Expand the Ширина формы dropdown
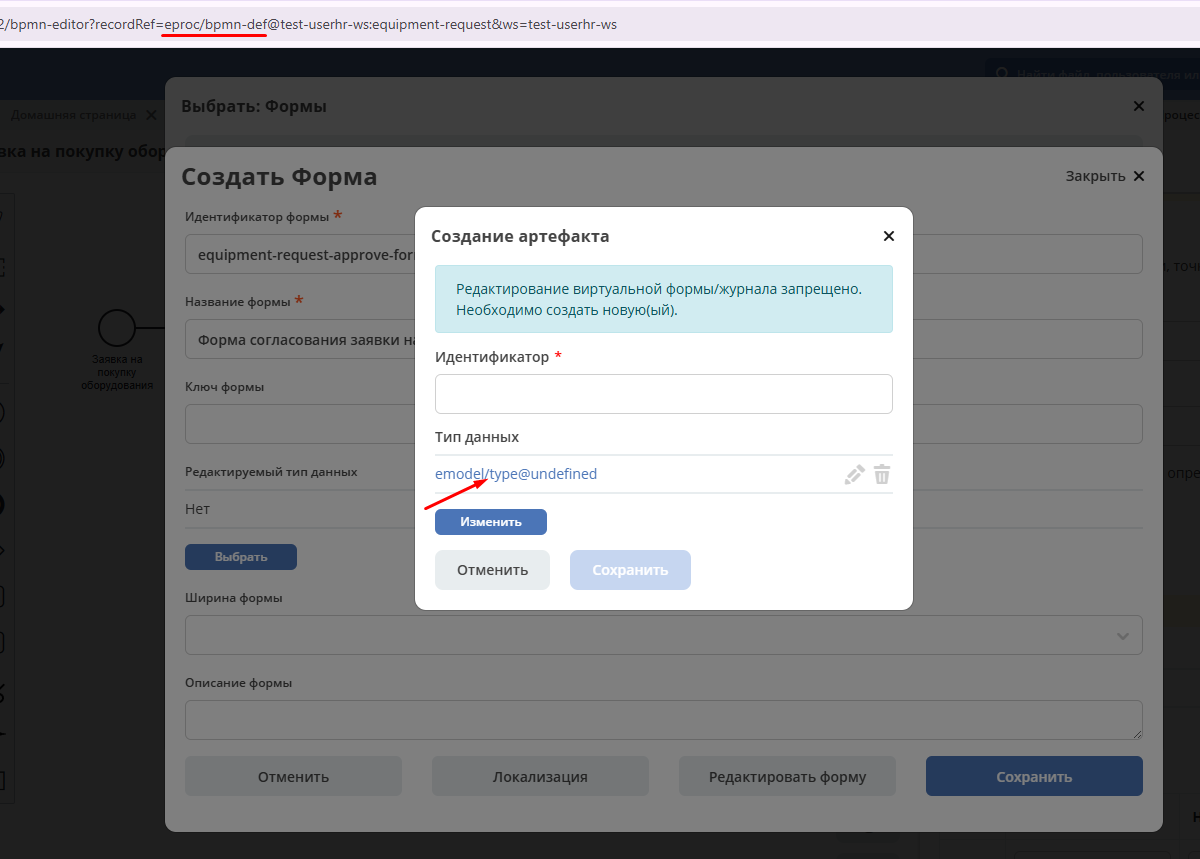Screen dimensions: 1200x859 coord(1122,635)
